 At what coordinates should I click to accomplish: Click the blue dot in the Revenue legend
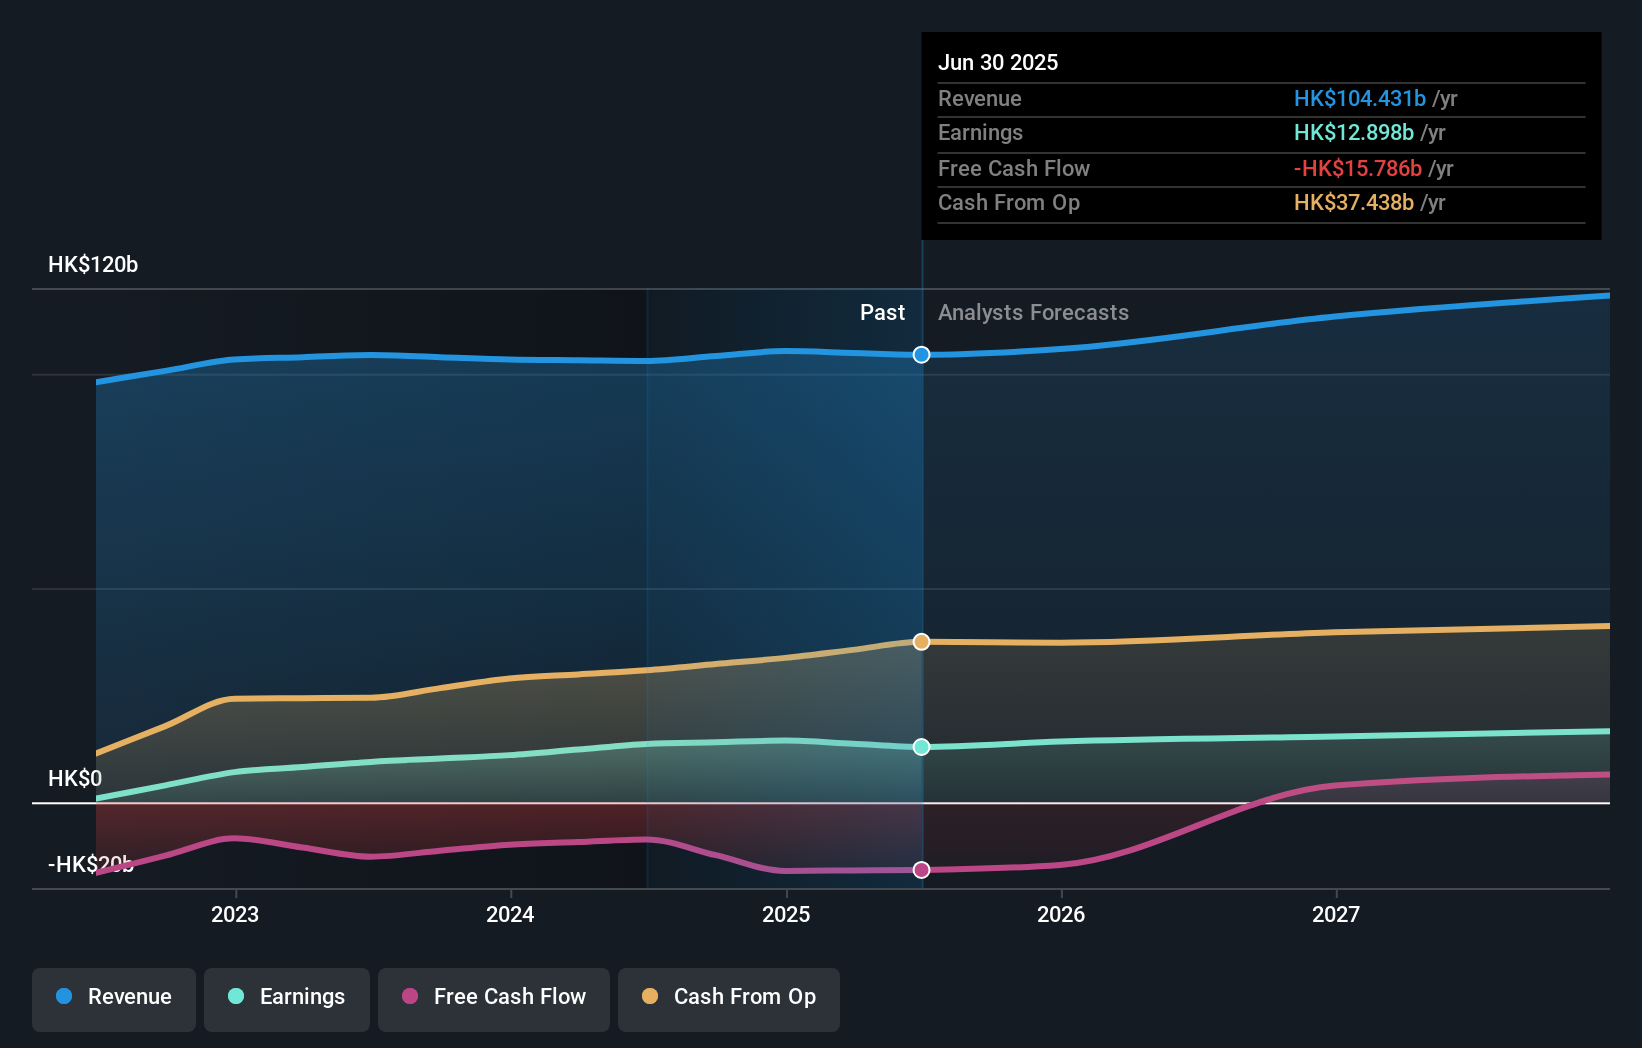(x=65, y=996)
